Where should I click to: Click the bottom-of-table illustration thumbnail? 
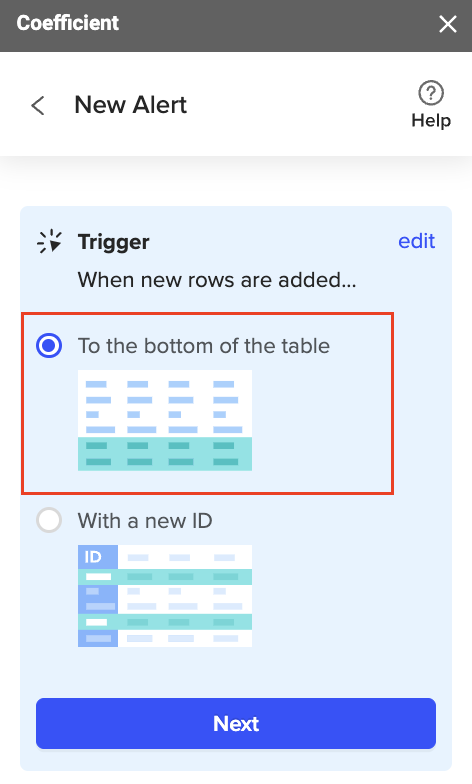pos(165,420)
